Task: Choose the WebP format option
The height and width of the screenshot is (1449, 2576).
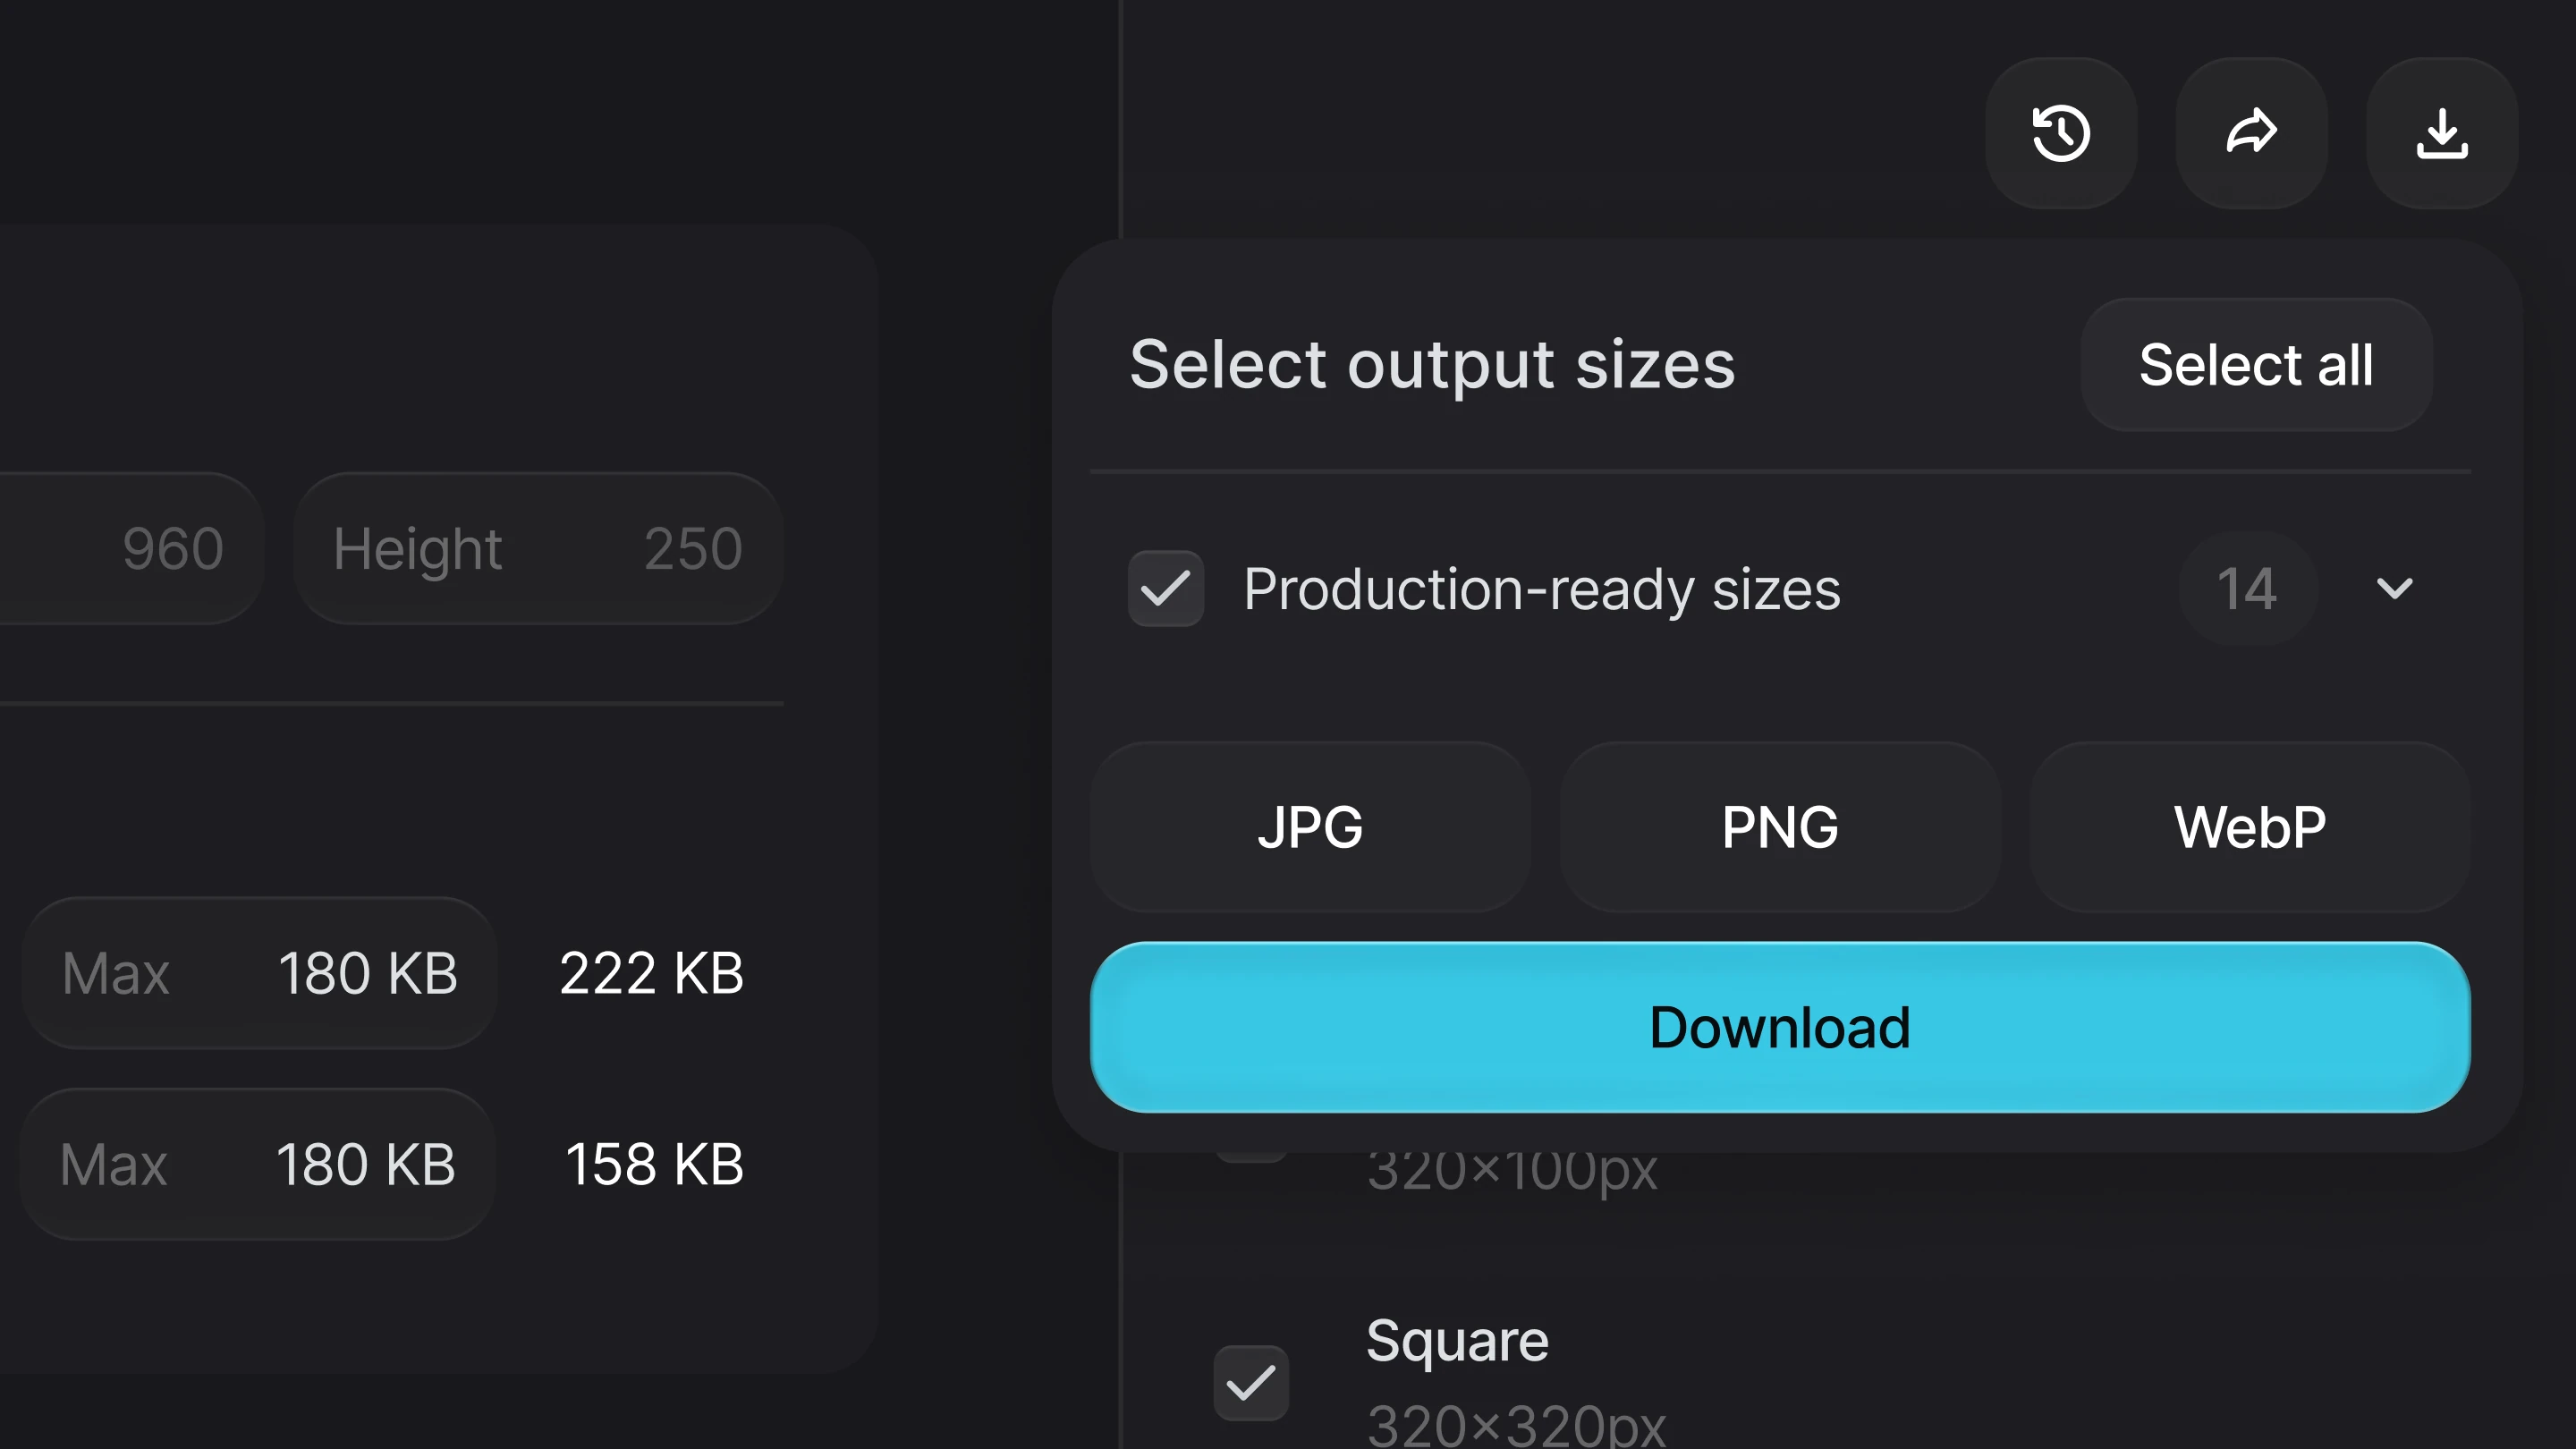Action: click(2250, 827)
